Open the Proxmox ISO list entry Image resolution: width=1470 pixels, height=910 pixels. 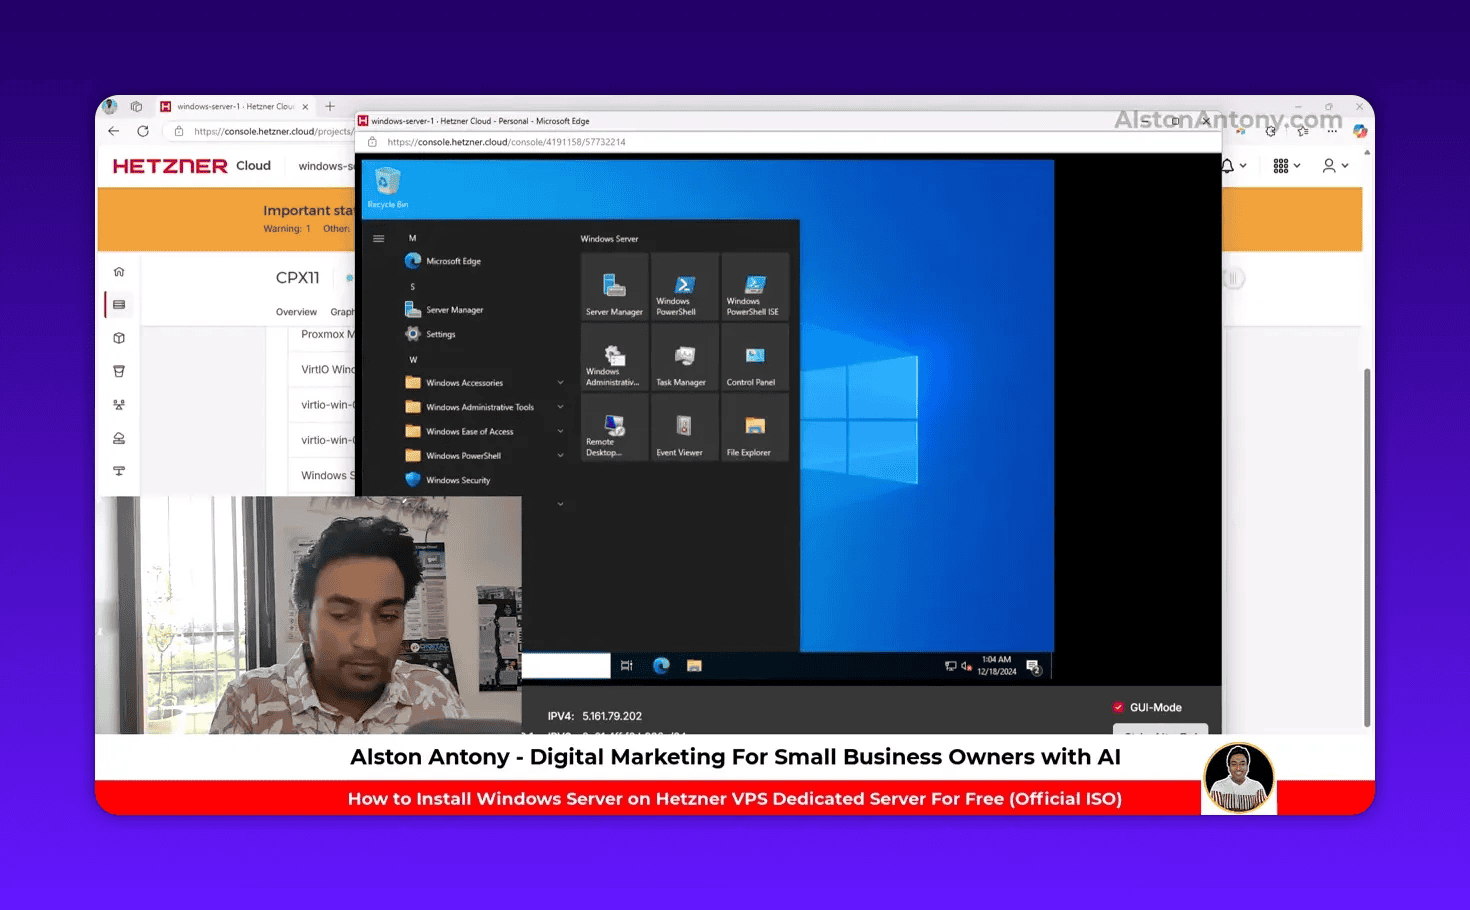325,334
